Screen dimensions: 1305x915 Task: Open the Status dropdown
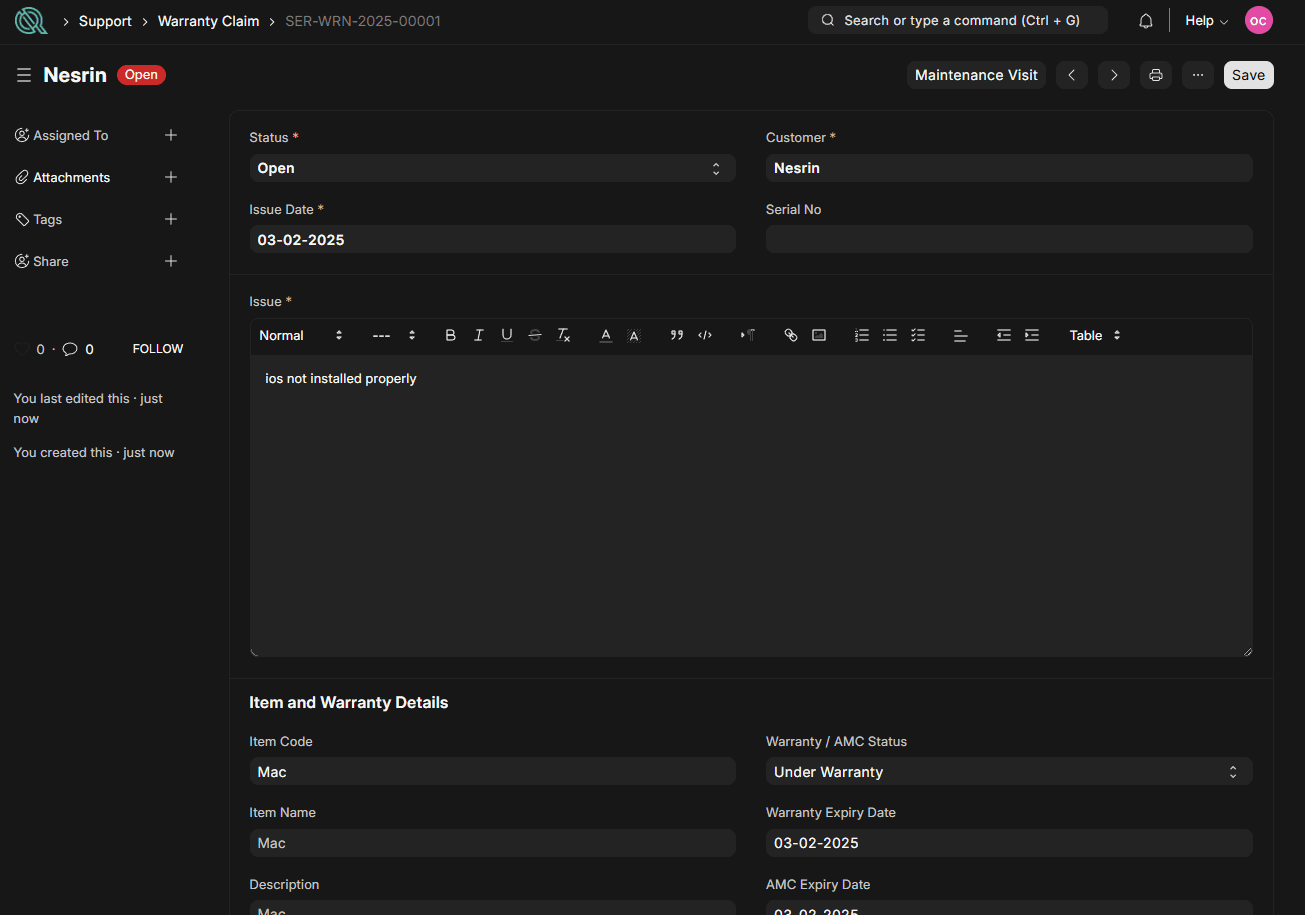pyautogui.click(x=492, y=168)
